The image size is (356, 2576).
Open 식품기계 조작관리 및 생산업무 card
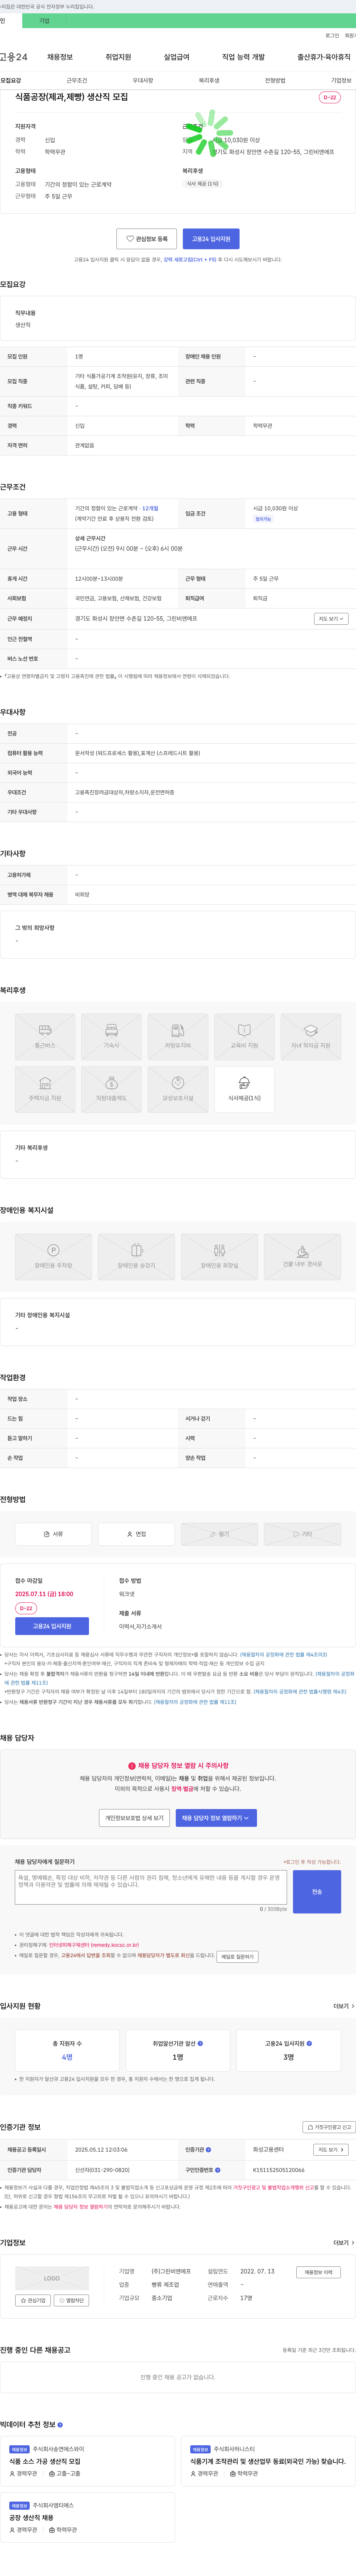(x=268, y=2462)
